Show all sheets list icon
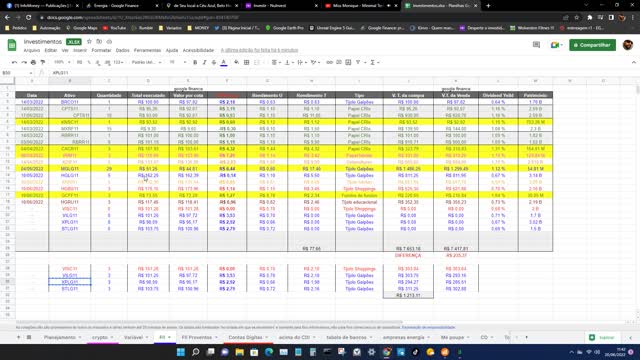This screenshot has width=640, height=360. tap(29, 338)
